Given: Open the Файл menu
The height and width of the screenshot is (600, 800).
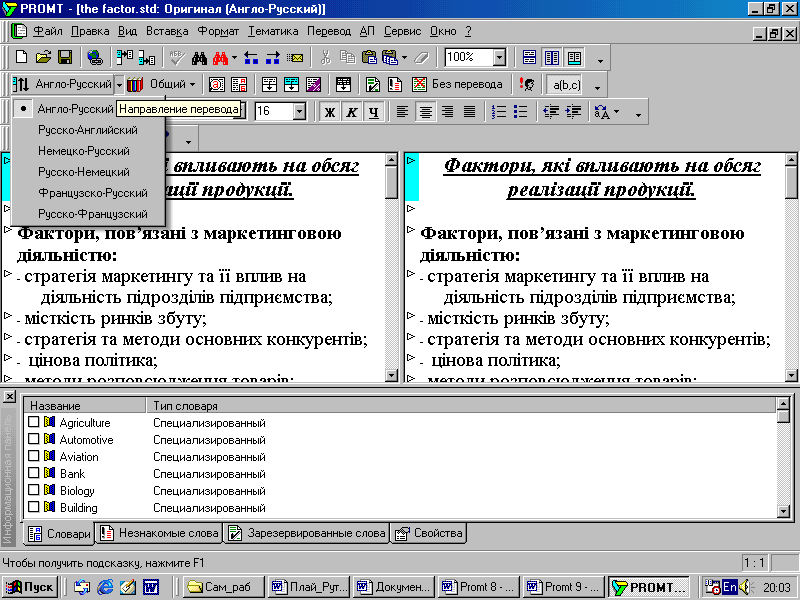Looking at the screenshot, I should click(x=47, y=31).
